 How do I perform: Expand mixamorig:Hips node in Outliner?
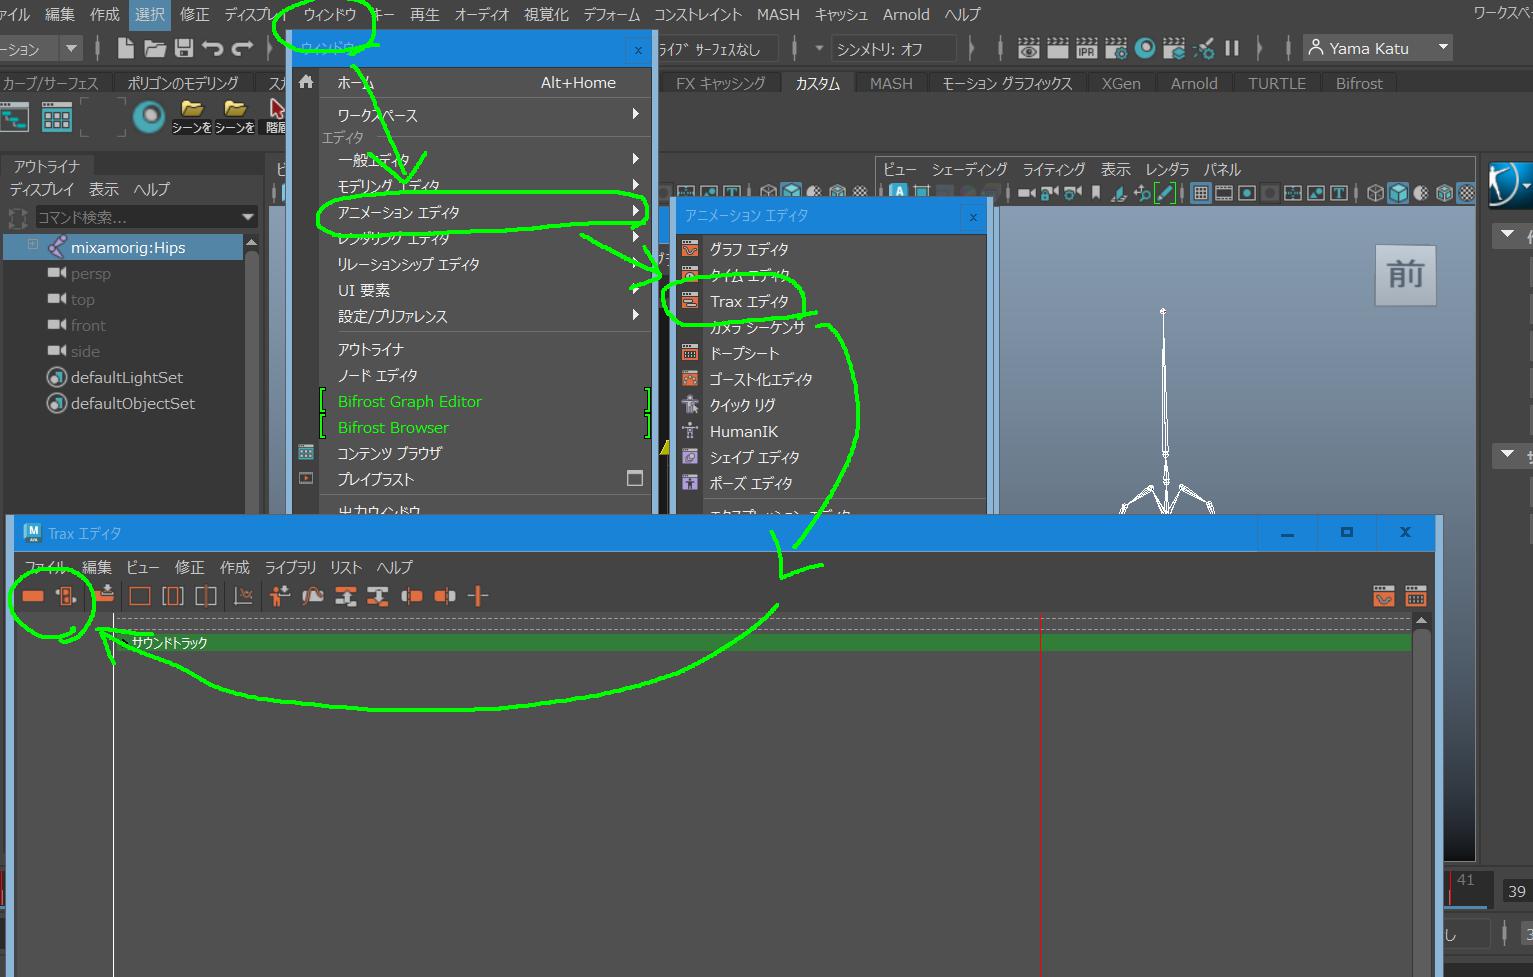coord(33,245)
